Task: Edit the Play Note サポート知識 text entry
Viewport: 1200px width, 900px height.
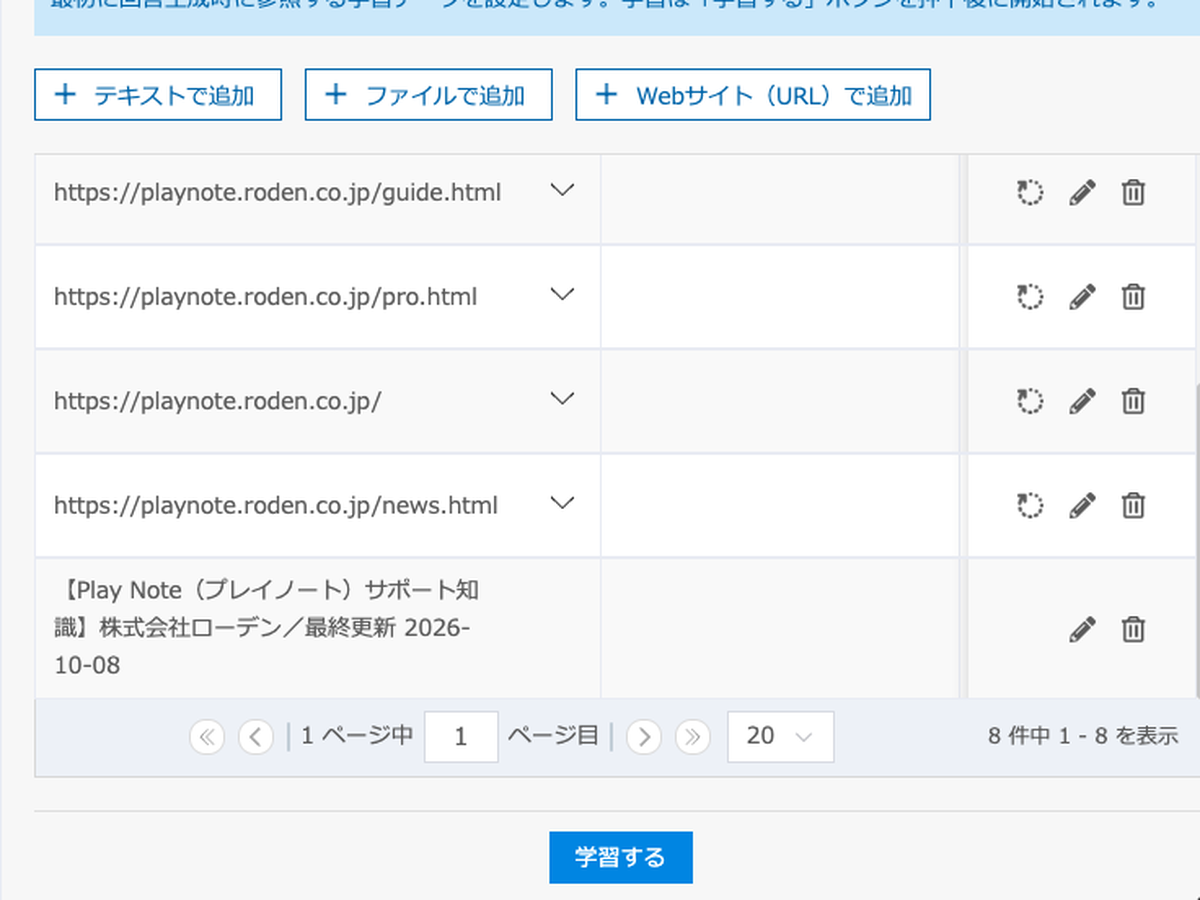Action: point(1082,629)
